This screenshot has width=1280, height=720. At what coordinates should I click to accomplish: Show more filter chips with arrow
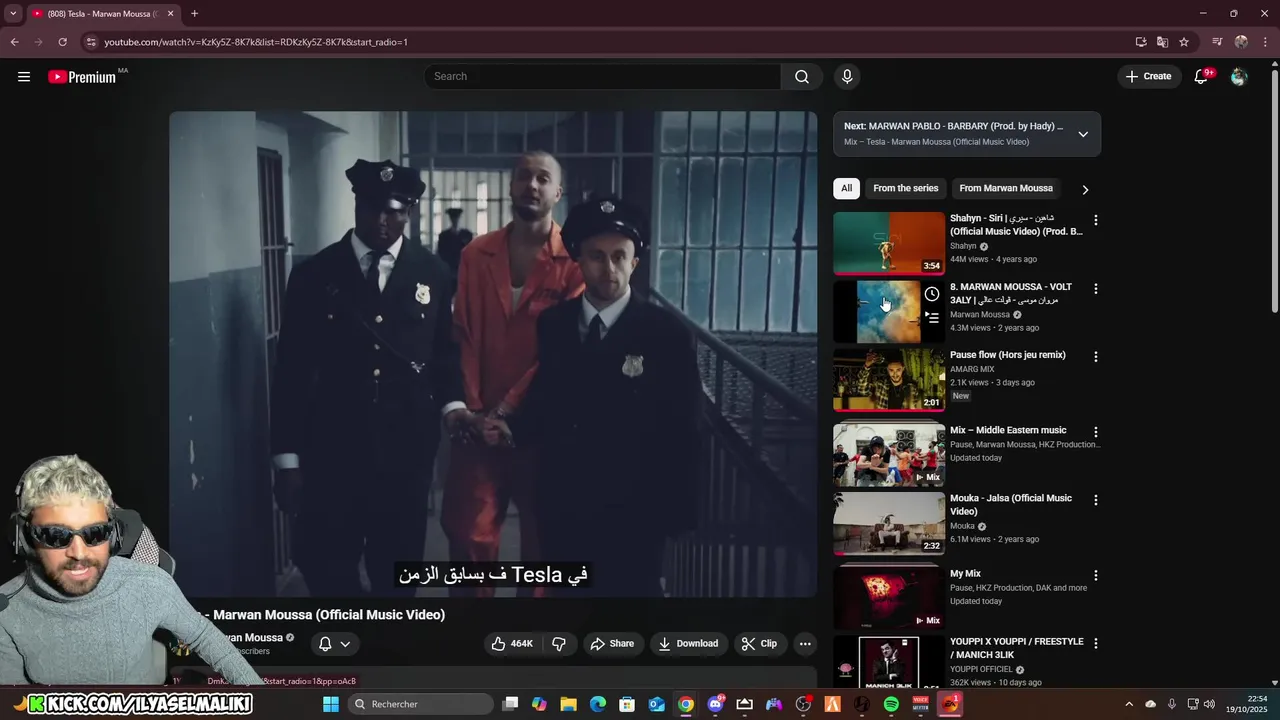[1085, 189]
